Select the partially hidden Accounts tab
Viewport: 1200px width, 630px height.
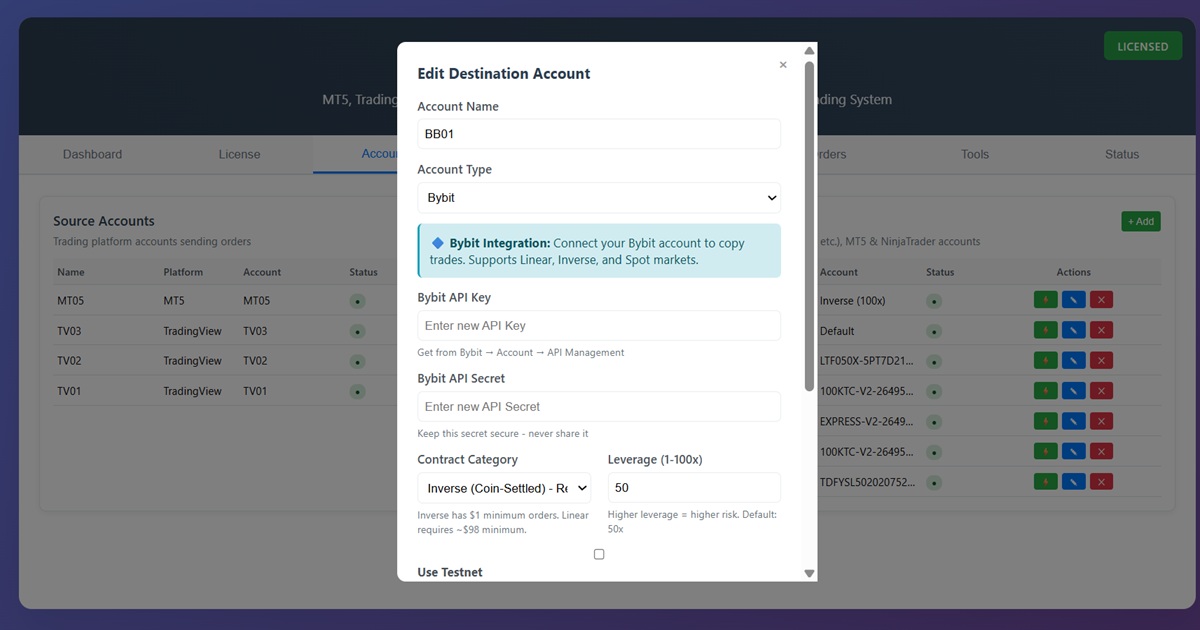tap(378, 154)
